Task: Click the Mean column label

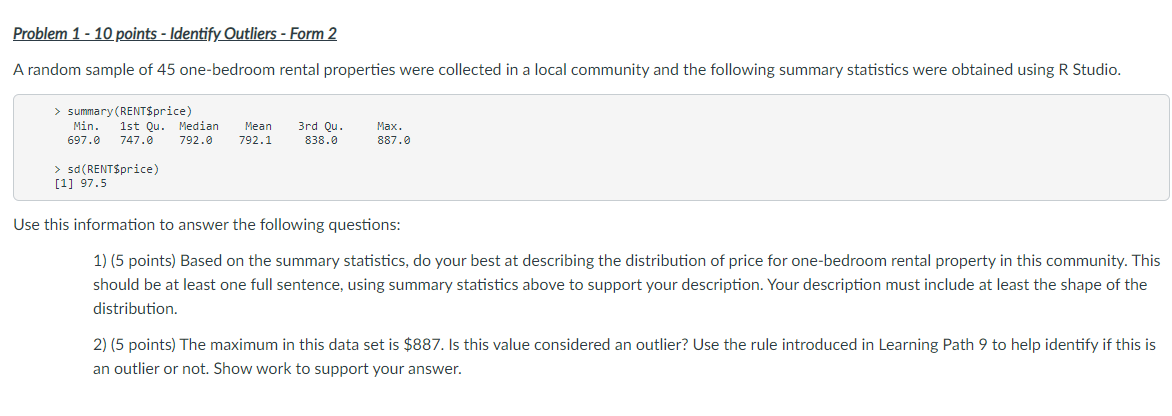Action: 257,126
